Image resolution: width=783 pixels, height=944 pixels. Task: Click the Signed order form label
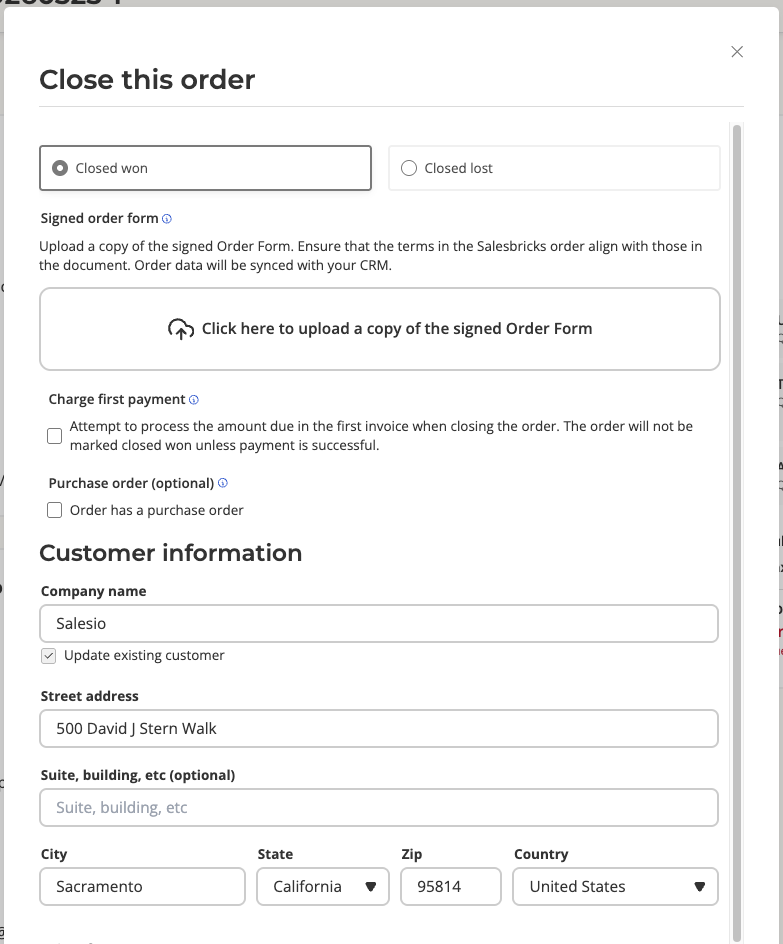pos(99,218)
